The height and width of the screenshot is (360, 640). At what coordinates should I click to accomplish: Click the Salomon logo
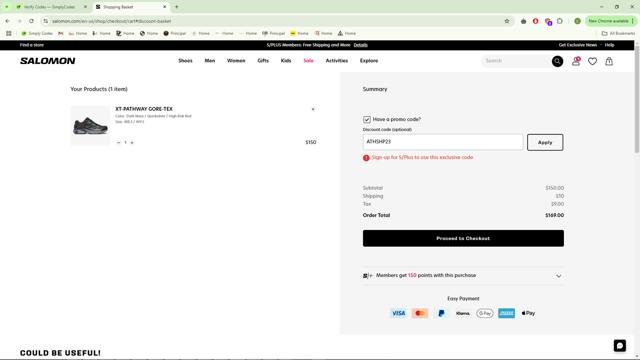(x=47, y=61)
